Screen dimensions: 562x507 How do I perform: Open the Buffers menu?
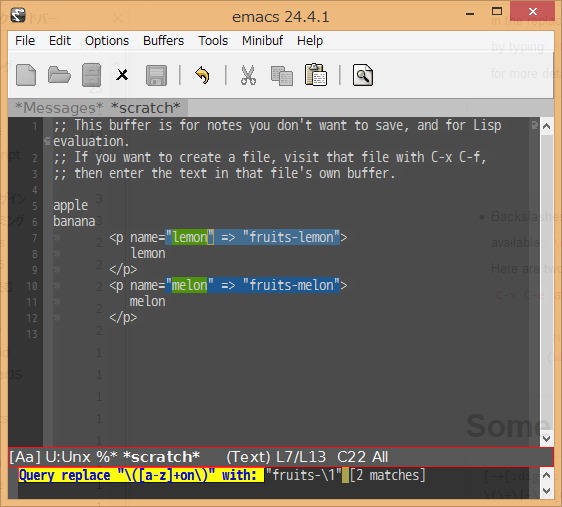163,41
